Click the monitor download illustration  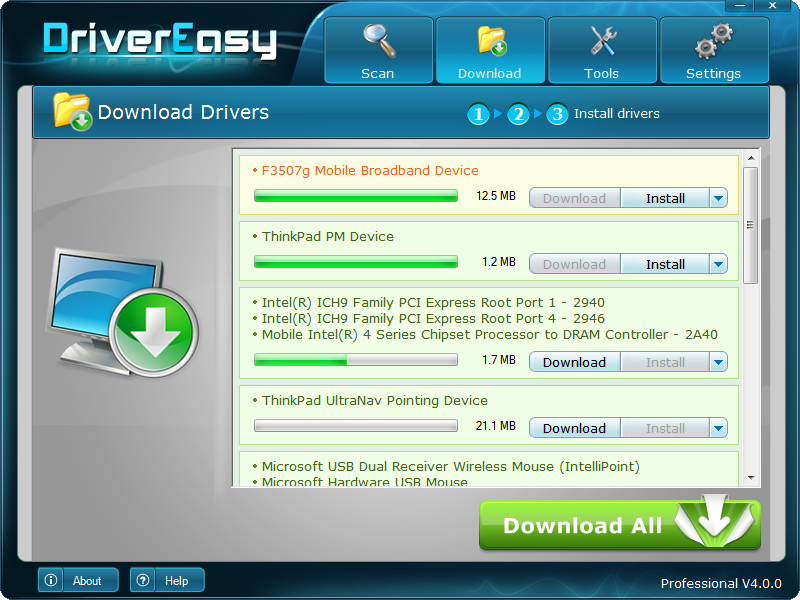pyautogui.click(x=122, y=313)
